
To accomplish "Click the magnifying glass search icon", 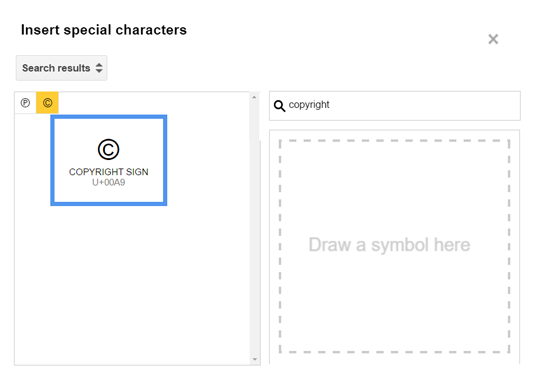I will click(279, 106).
